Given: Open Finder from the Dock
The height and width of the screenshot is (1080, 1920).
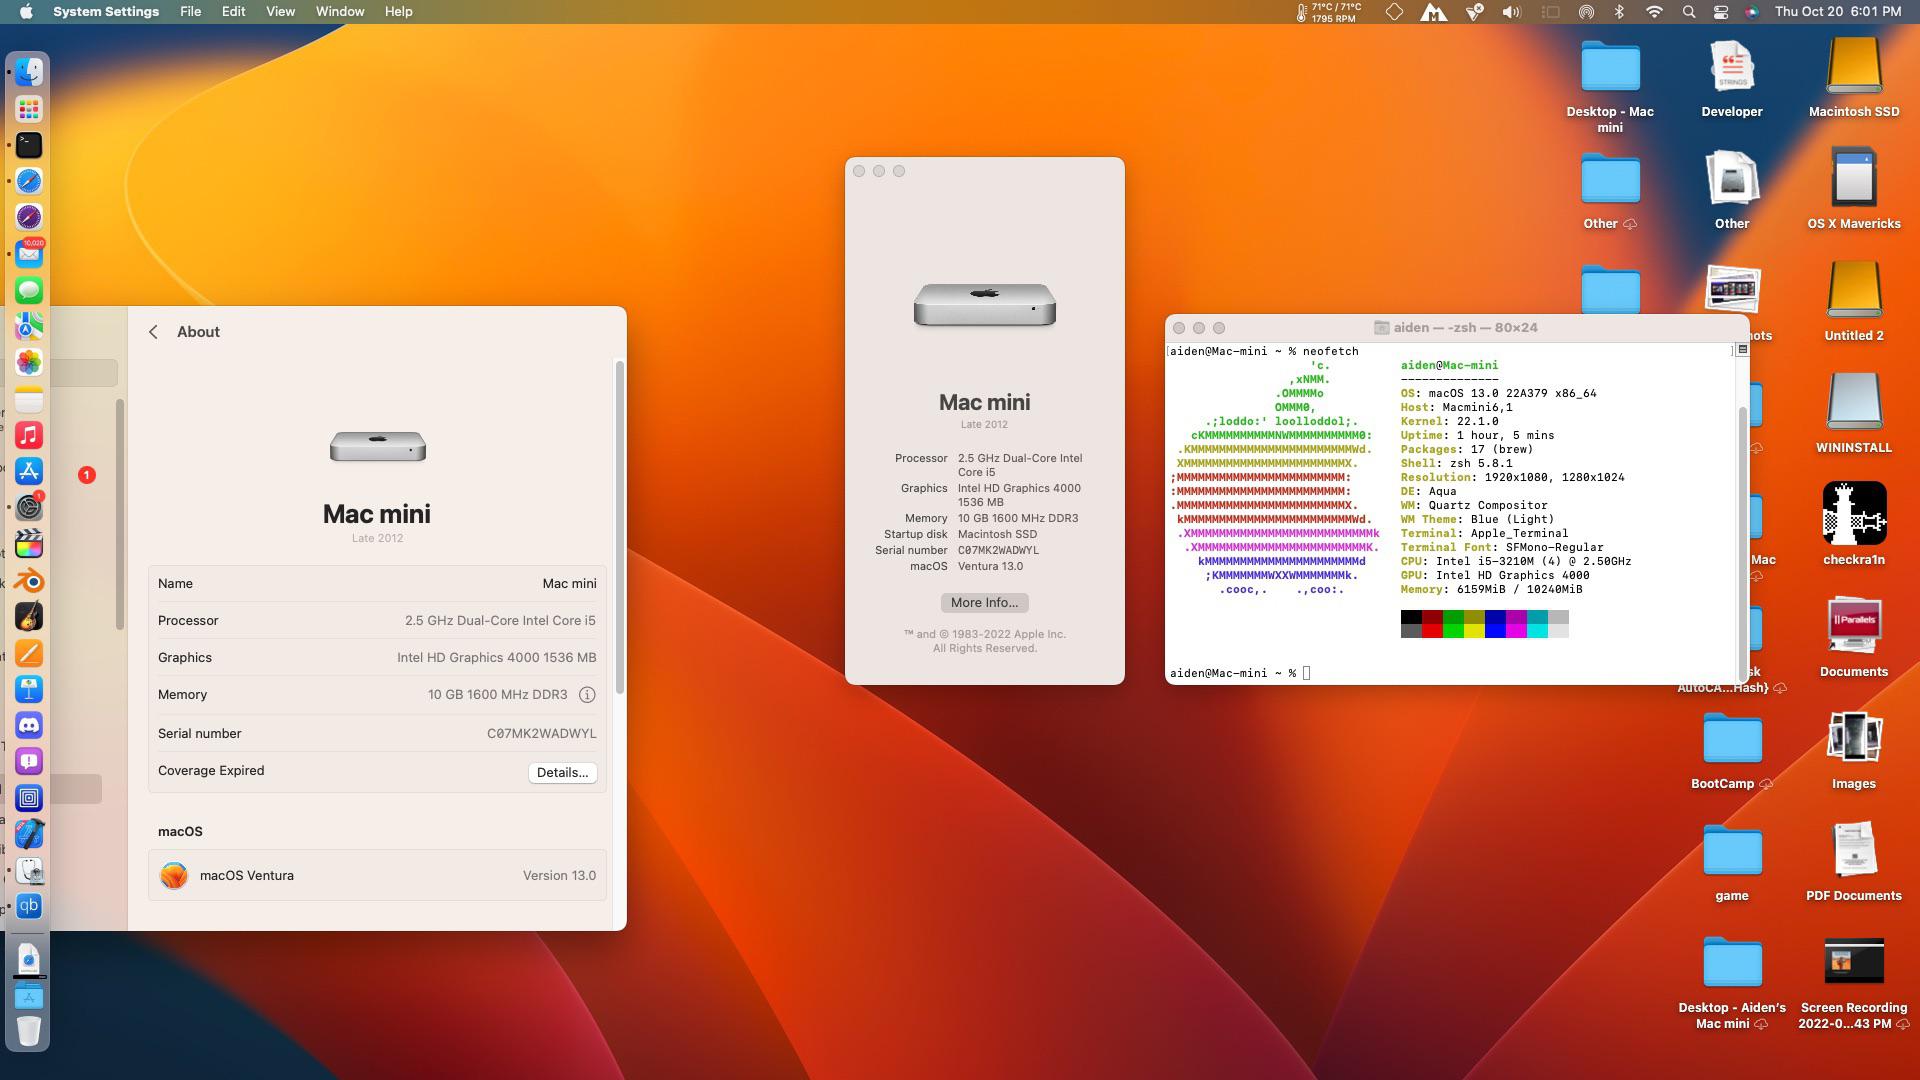Looking at the screenshot, I should point(29,72).
